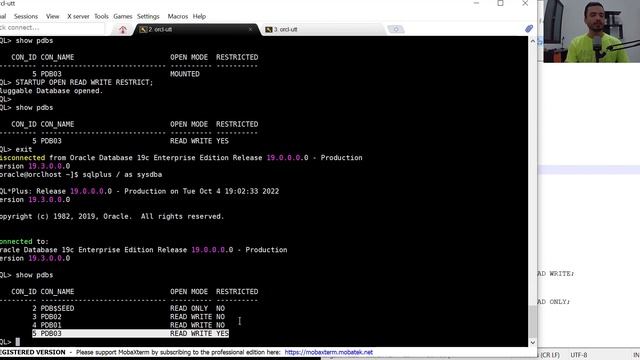
Task: Click the new tab settings icon
Action: click(x=396, y=29)
